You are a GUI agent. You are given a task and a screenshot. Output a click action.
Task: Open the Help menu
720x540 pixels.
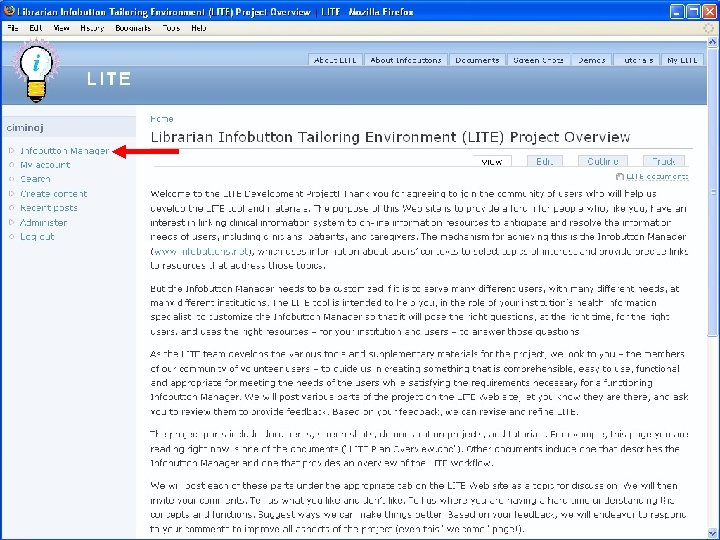[x=198, y=28]
